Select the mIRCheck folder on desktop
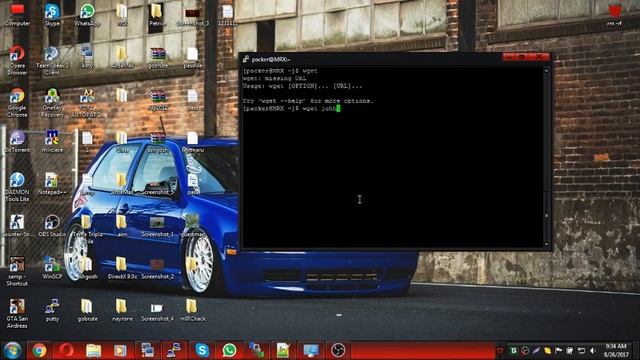 click(192, 310)
